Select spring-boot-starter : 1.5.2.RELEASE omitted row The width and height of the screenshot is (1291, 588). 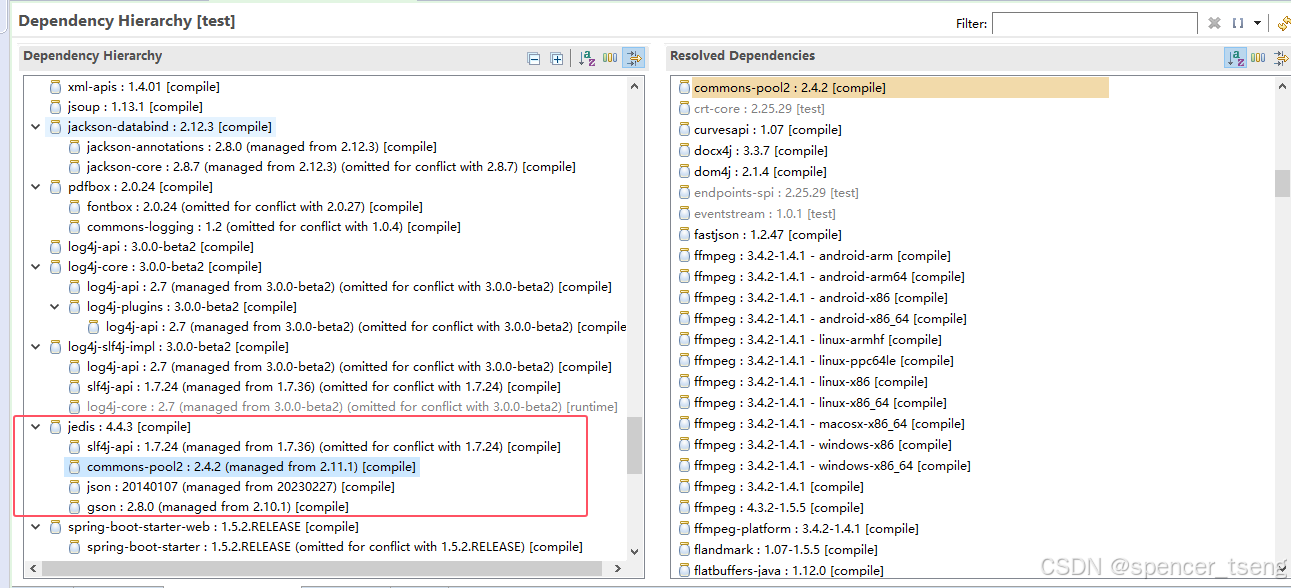pyautogui.click(x=334, y=547)
